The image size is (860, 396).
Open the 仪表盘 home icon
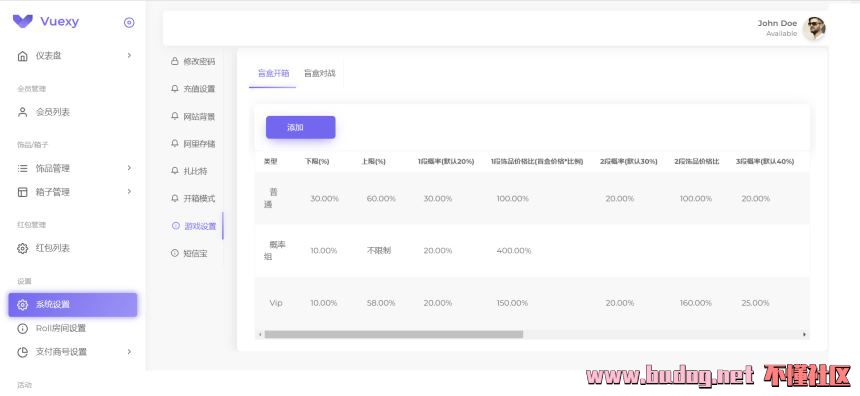pos(22,56)
